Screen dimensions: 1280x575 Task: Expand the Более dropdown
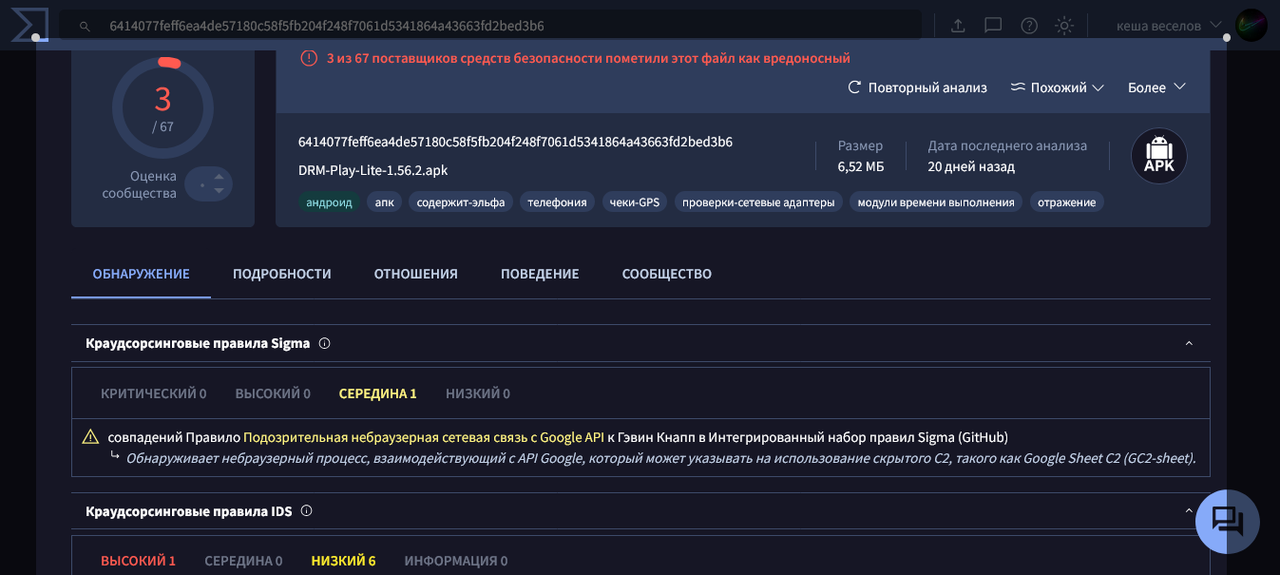coord(1157,87)
